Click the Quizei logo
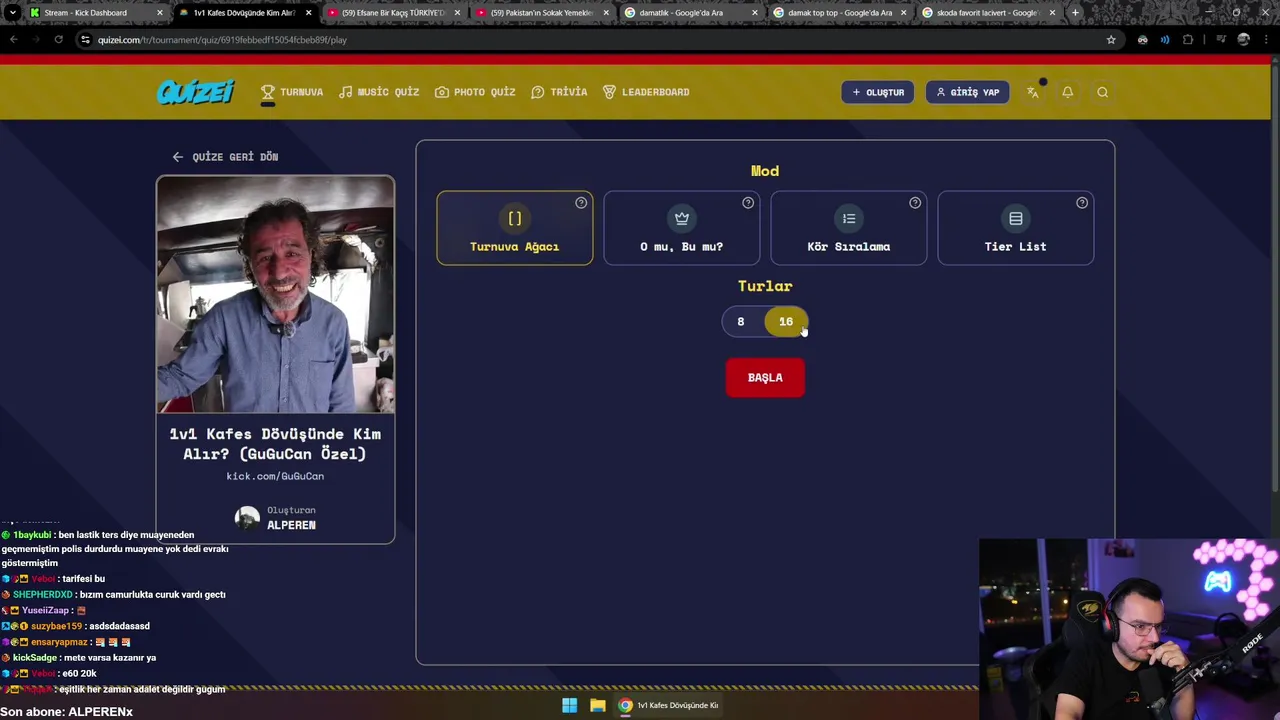 tap(195, 92)
